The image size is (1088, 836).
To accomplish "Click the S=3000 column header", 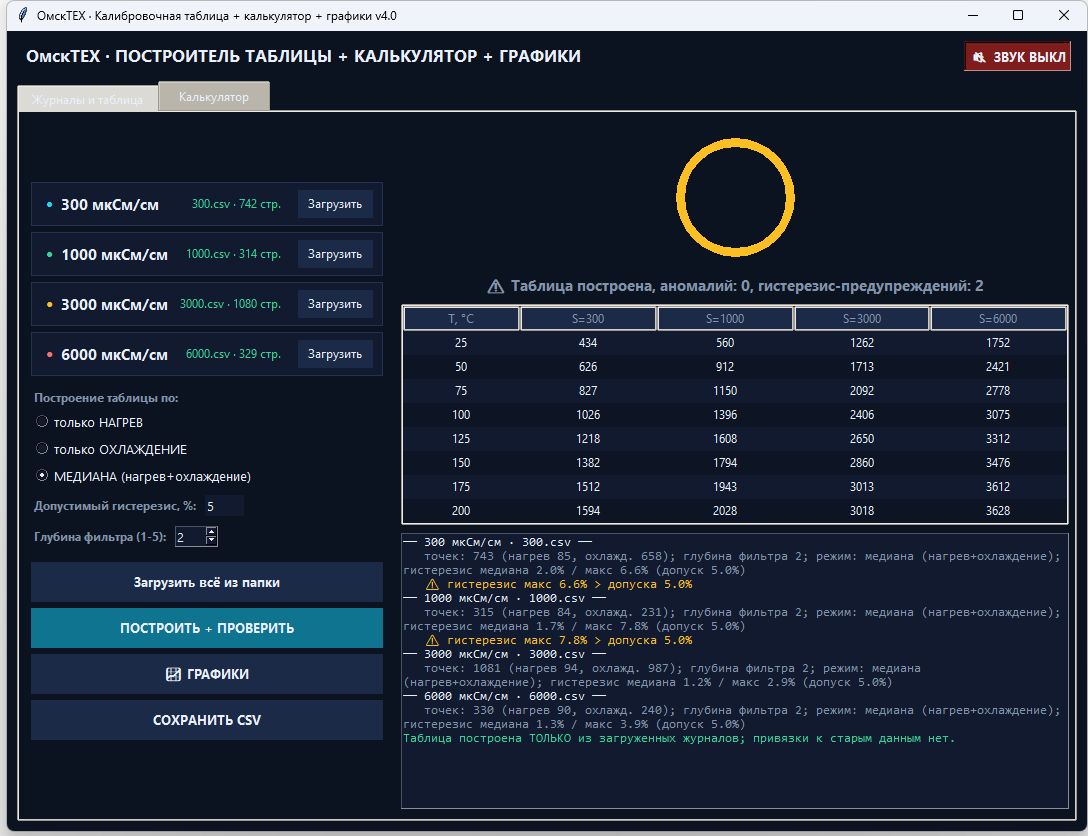I will (x=862, y=318).
